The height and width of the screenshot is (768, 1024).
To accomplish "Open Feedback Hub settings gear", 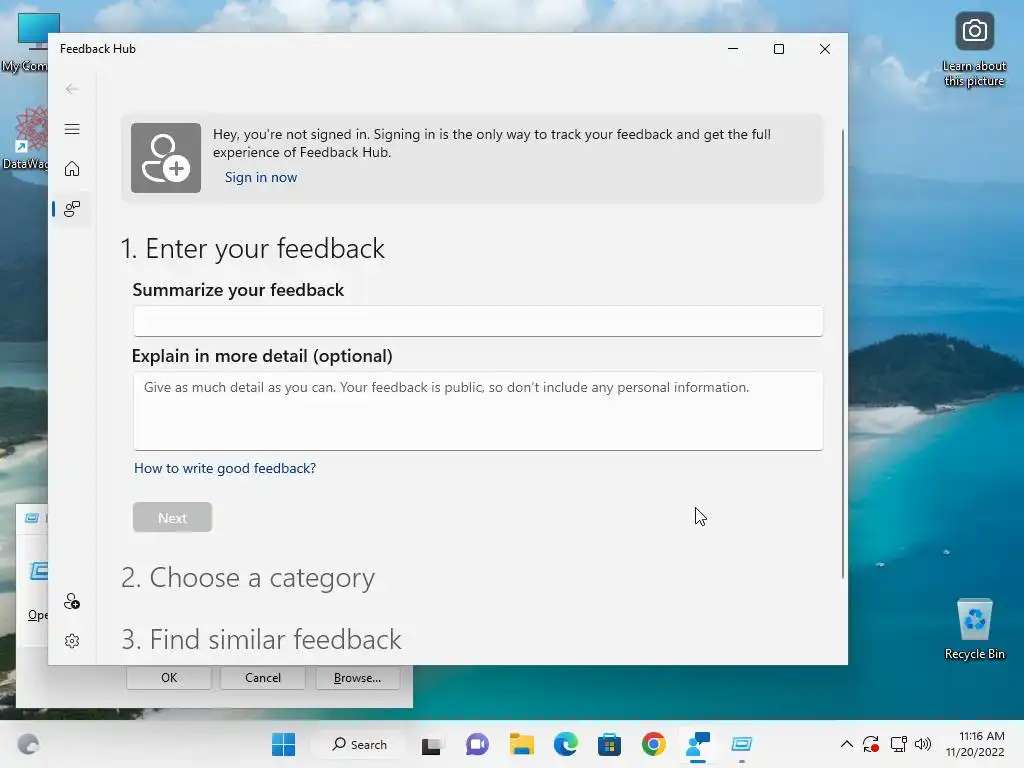I will [x=72, y=641].
